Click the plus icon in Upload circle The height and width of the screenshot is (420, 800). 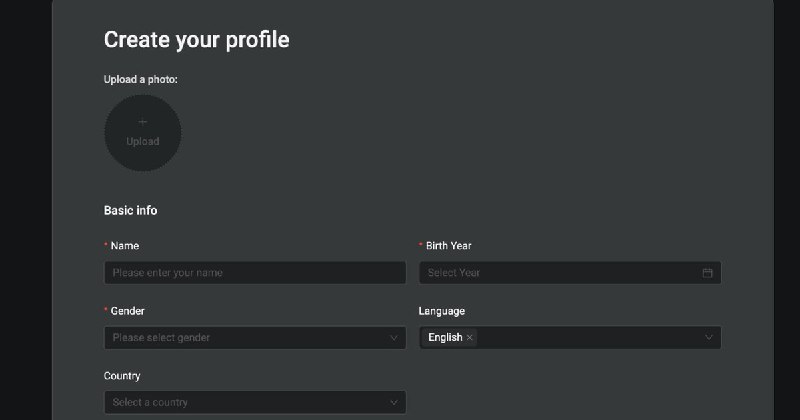click(143, 122)
